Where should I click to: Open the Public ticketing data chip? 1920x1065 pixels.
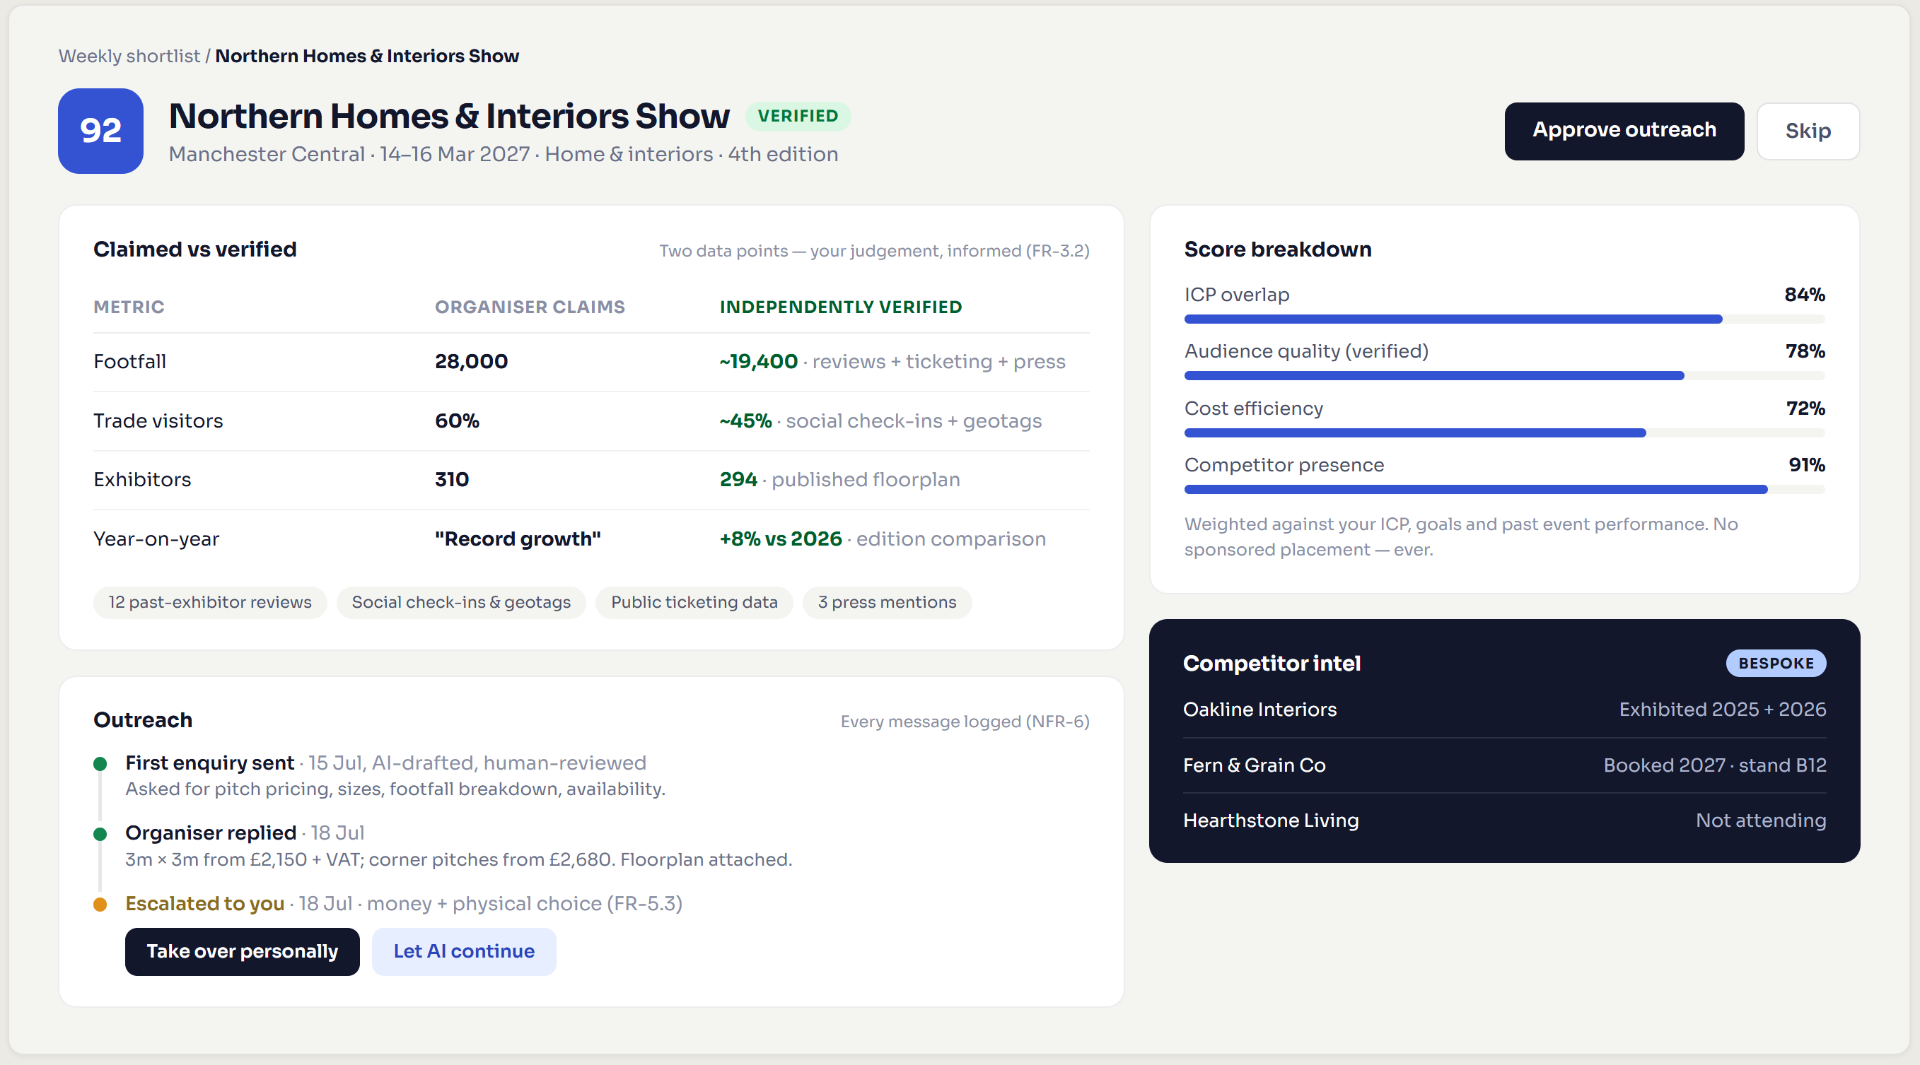tap(694, 603)
